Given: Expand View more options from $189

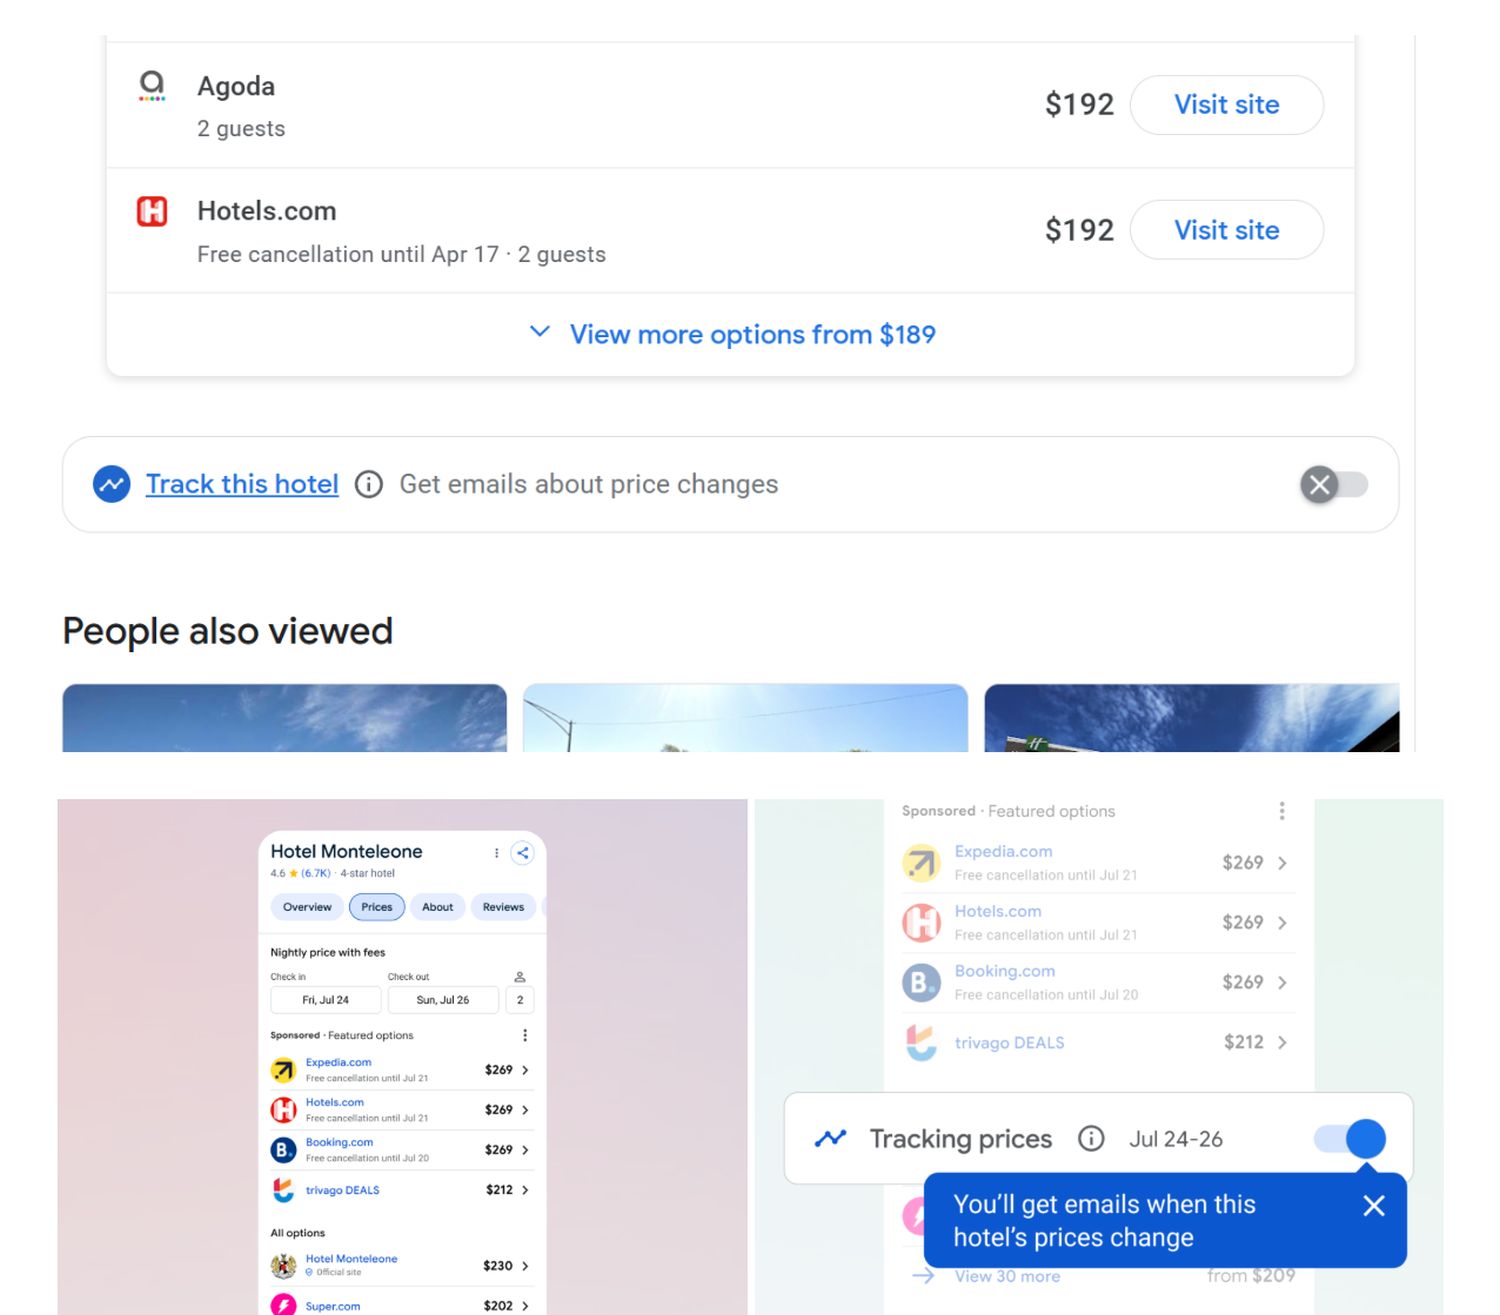Looking at the screenshot, I should click(731, 334).
